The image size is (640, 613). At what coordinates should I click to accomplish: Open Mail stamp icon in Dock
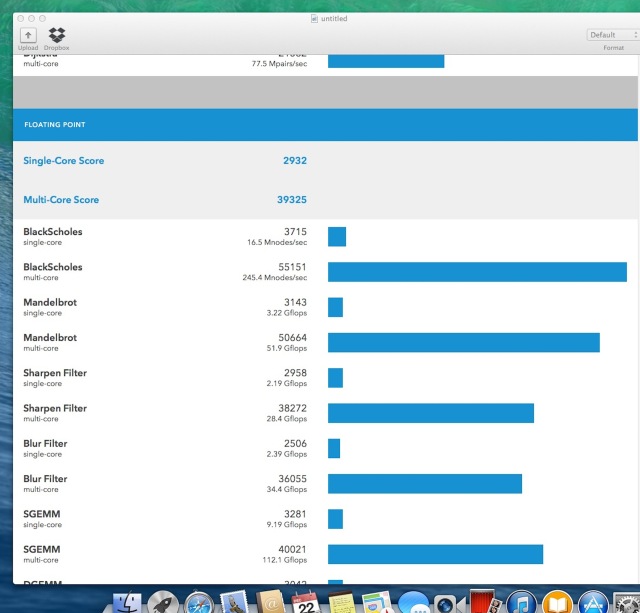[x=234, y=602]
